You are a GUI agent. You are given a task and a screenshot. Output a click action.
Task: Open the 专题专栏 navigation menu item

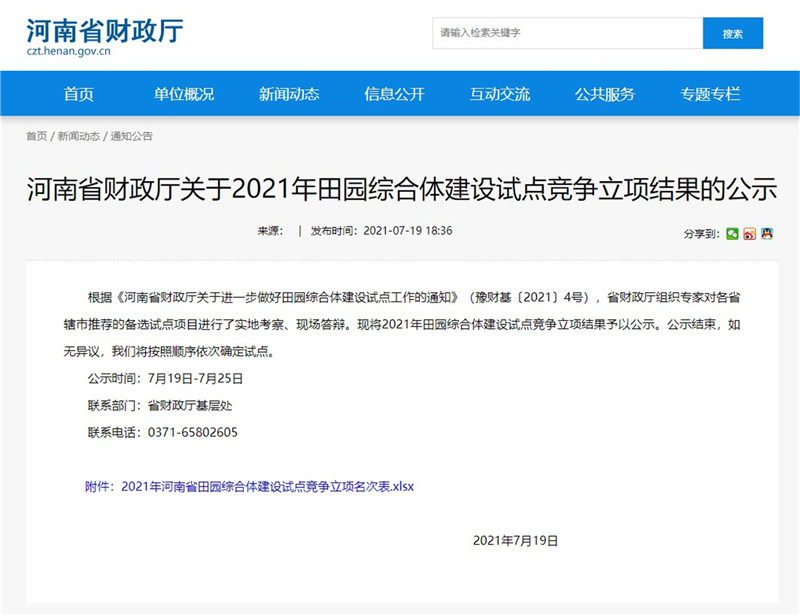(x=710, y=94)
